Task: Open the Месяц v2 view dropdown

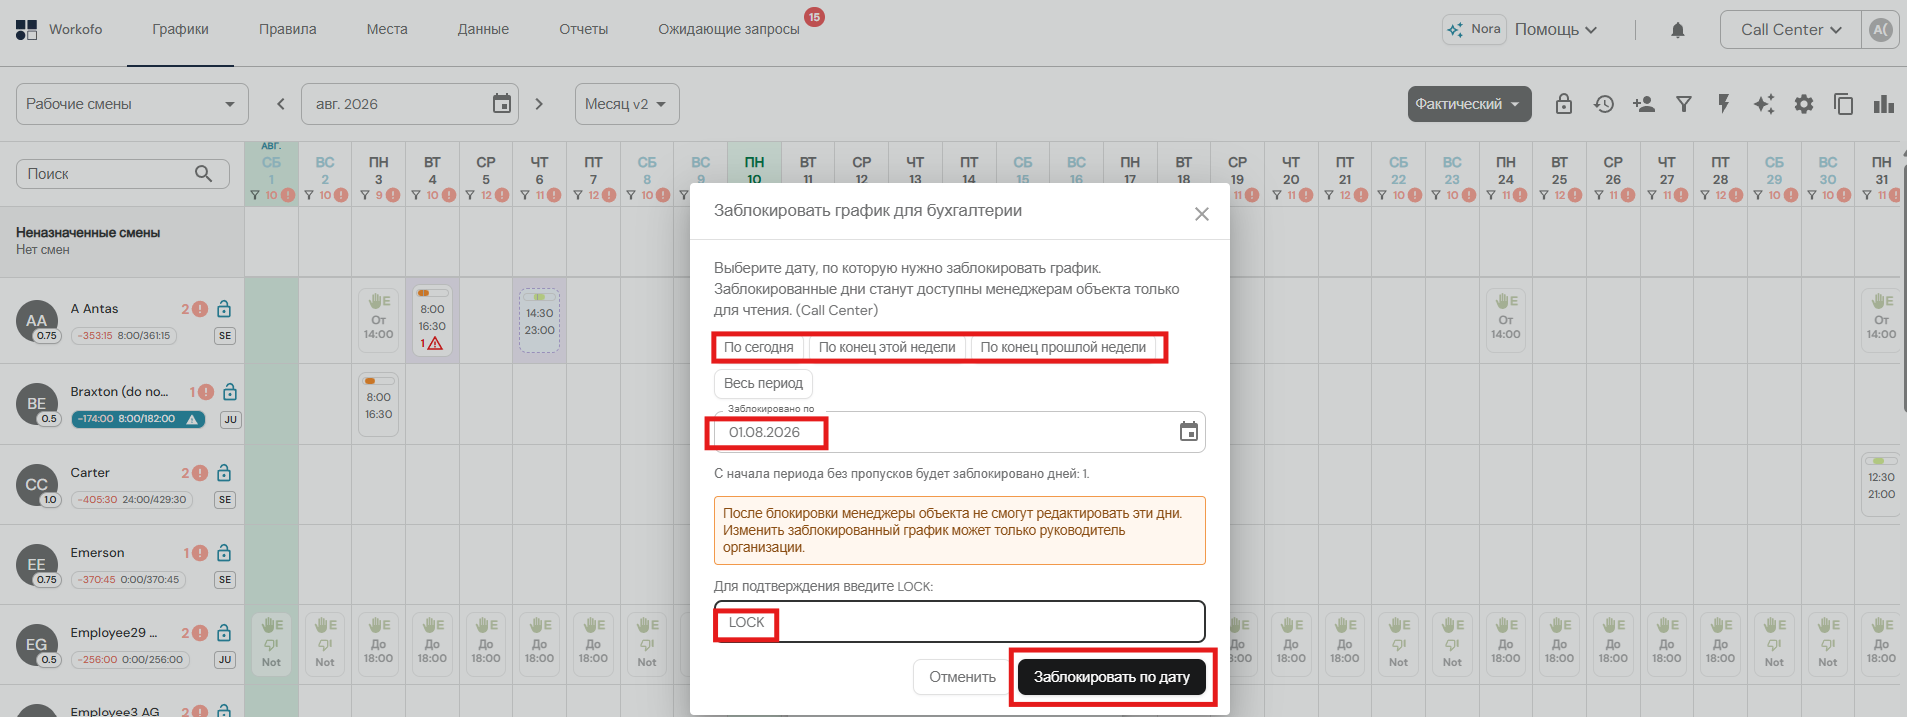Action: pyautogui.click(x=627, y=104)
